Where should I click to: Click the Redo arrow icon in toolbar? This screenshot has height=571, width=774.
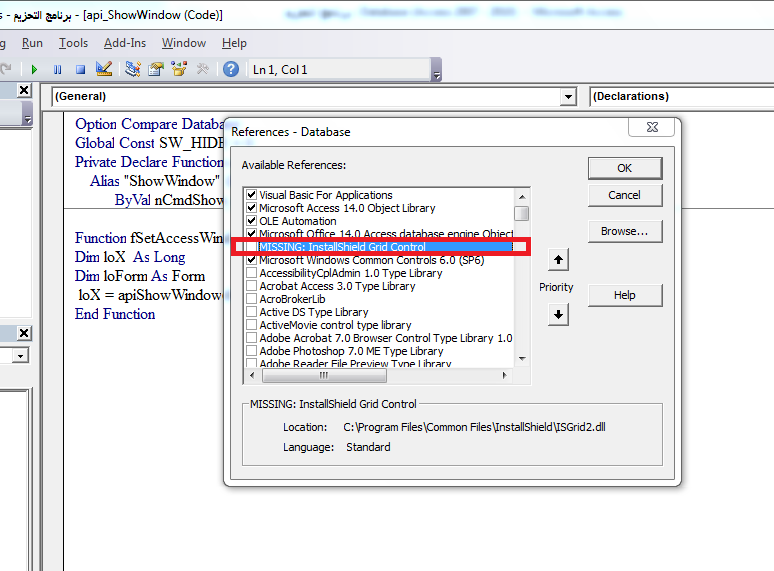(x=6, y=69)
